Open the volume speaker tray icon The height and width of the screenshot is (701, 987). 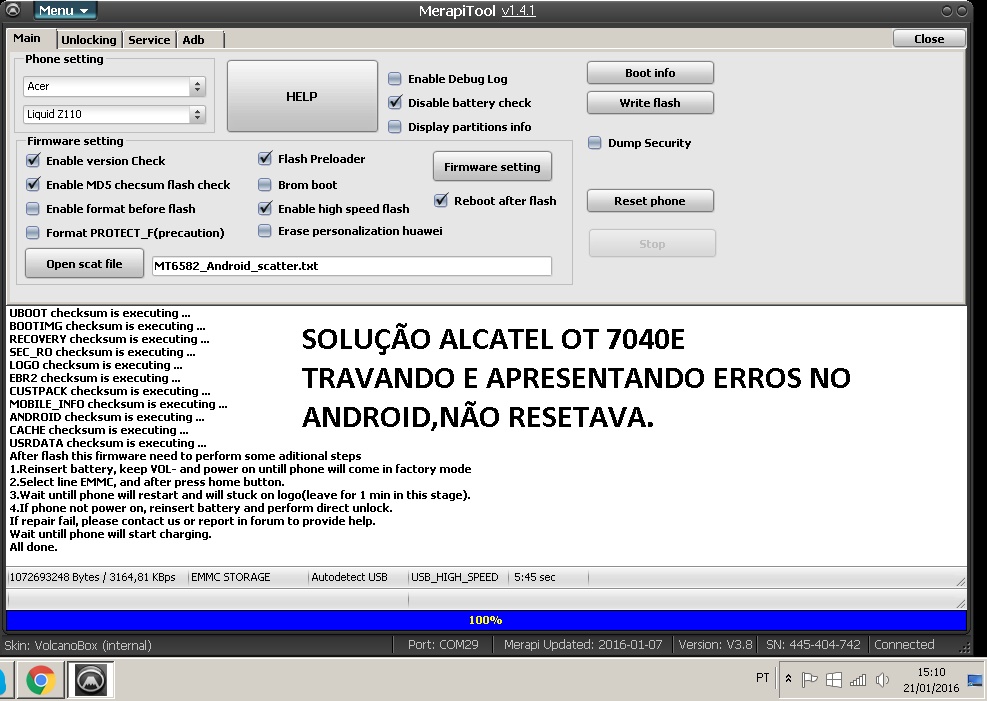[882, 680]
